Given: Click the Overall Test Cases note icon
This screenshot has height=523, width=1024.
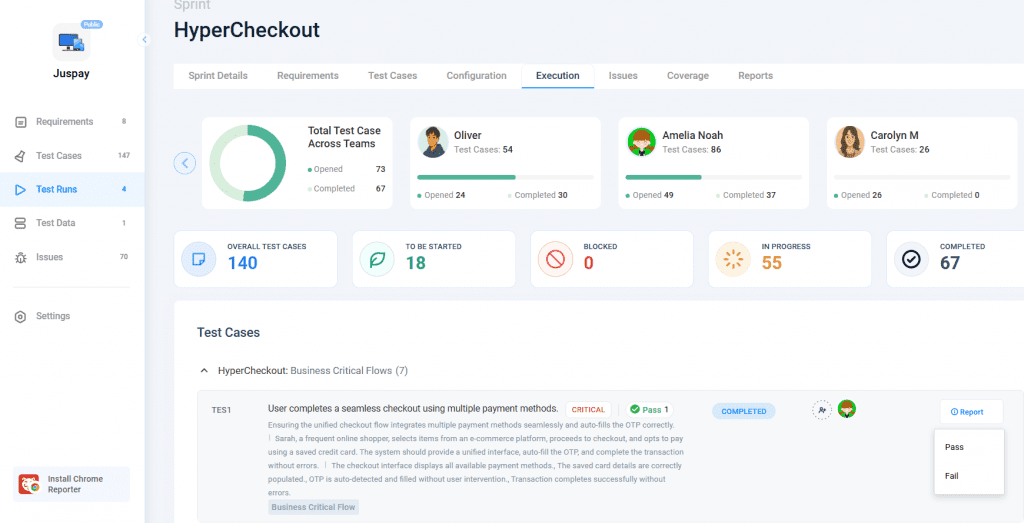Looking at the screenshot, I should click(x=199, y=259).
